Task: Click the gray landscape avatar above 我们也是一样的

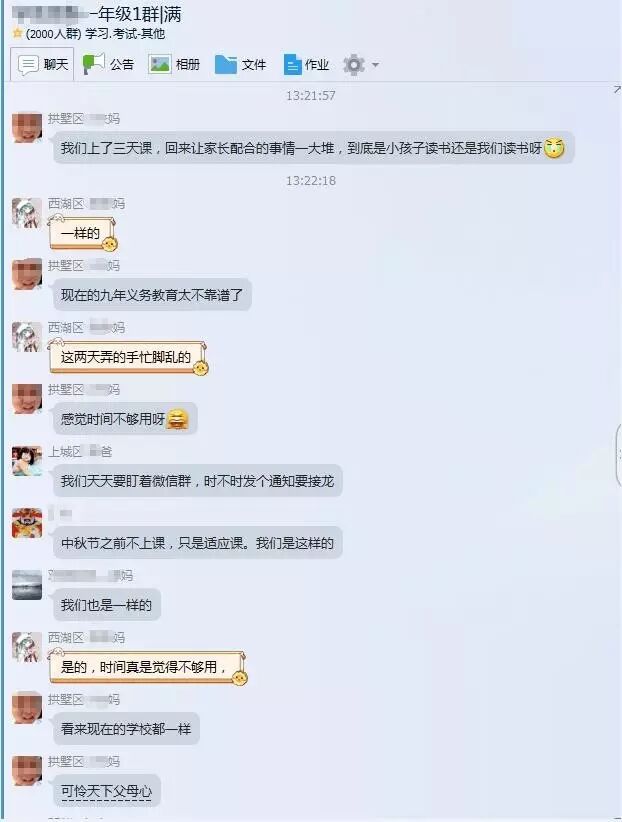Action: click(27, 585)
